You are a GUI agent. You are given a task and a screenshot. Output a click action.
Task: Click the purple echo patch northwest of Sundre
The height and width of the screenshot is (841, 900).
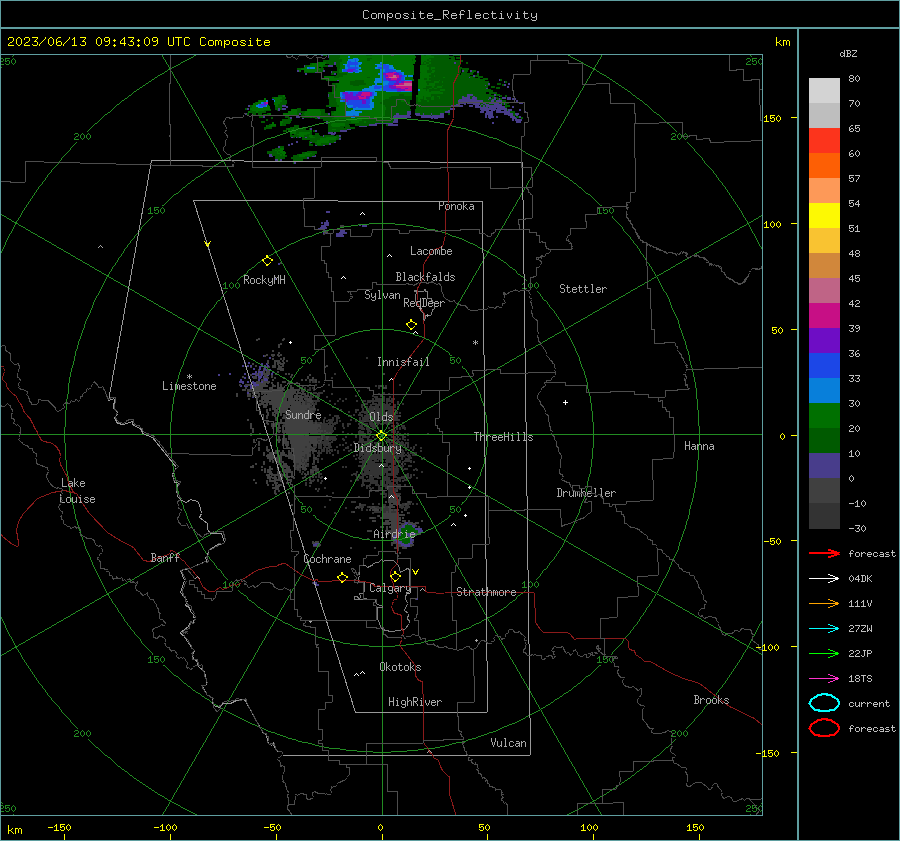[255, 376]
